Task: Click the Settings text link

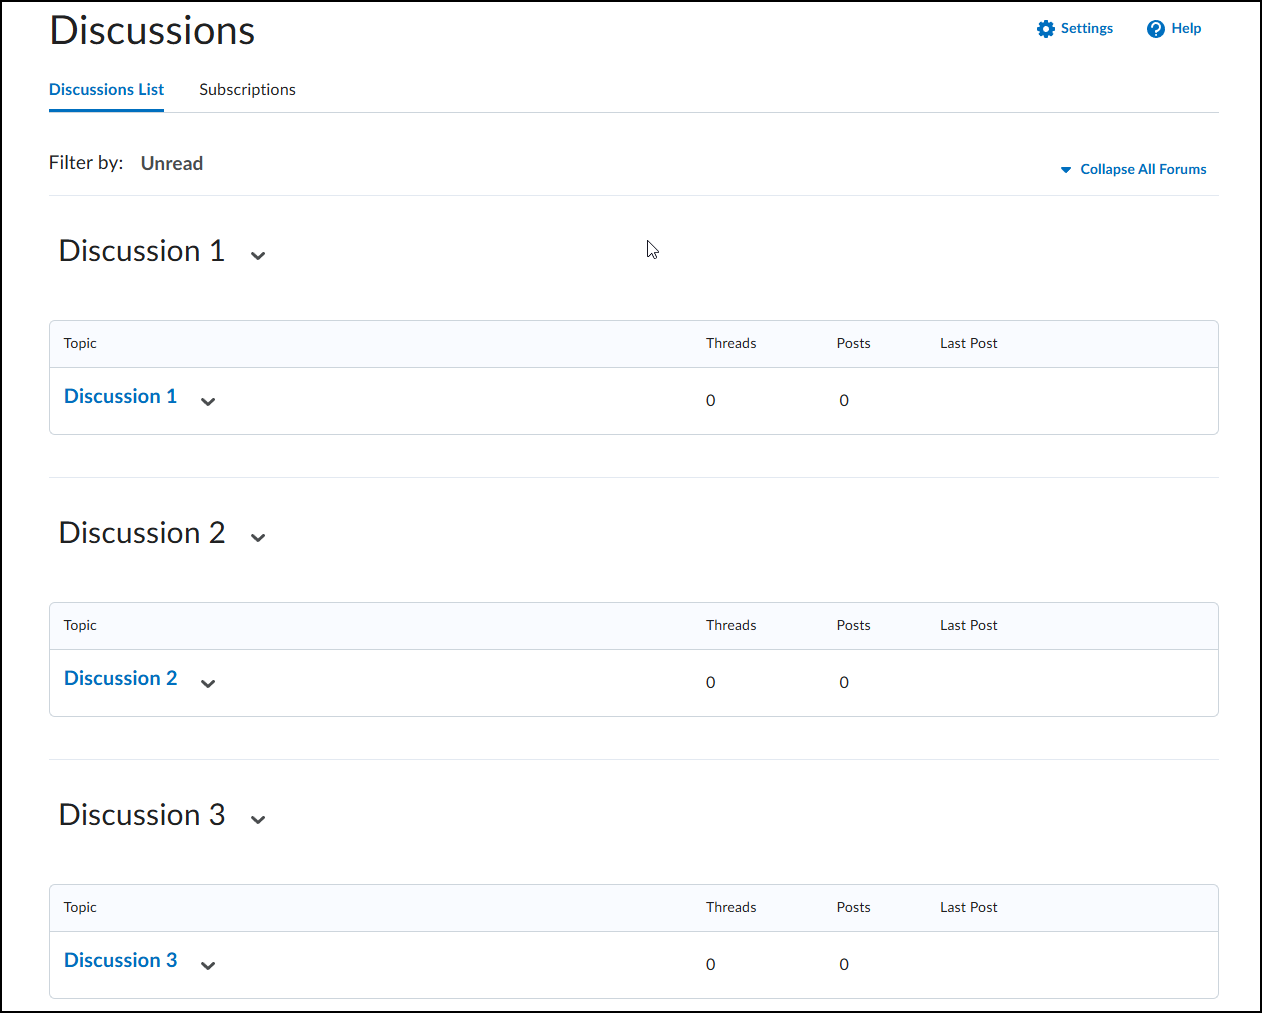Action: click(x=1087, y=28)
